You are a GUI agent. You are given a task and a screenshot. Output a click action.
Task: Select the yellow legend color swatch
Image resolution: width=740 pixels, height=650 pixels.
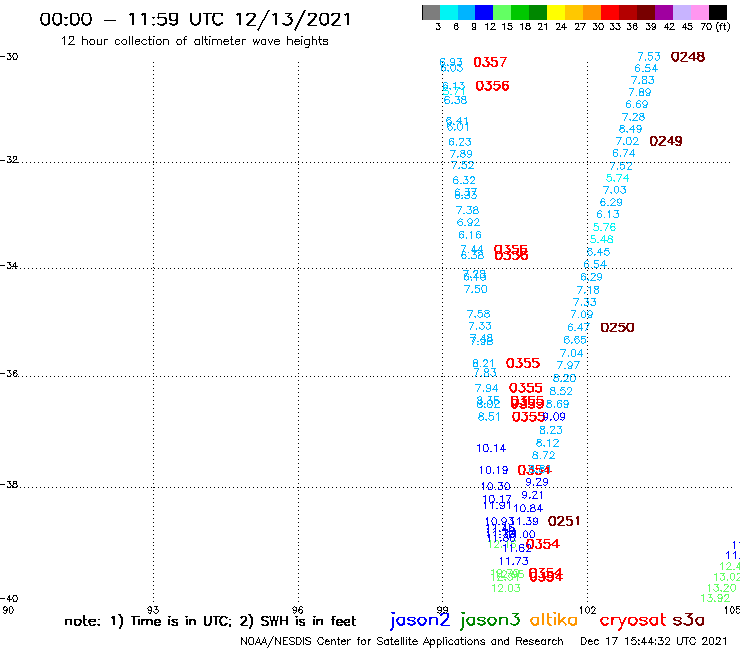(x=556, y=12)
